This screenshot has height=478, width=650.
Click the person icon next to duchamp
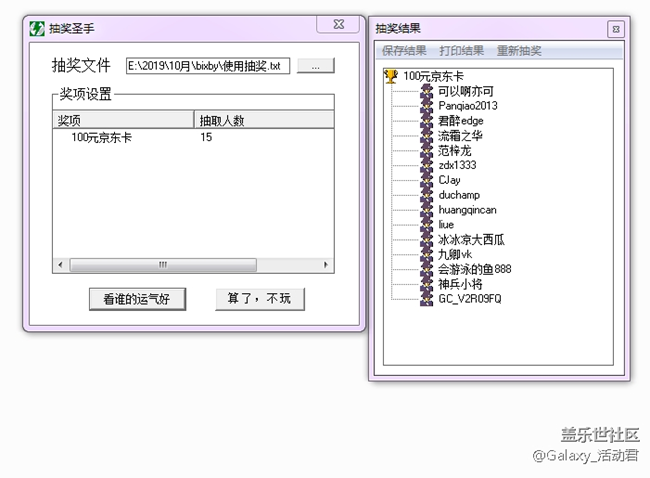[427, 195]
